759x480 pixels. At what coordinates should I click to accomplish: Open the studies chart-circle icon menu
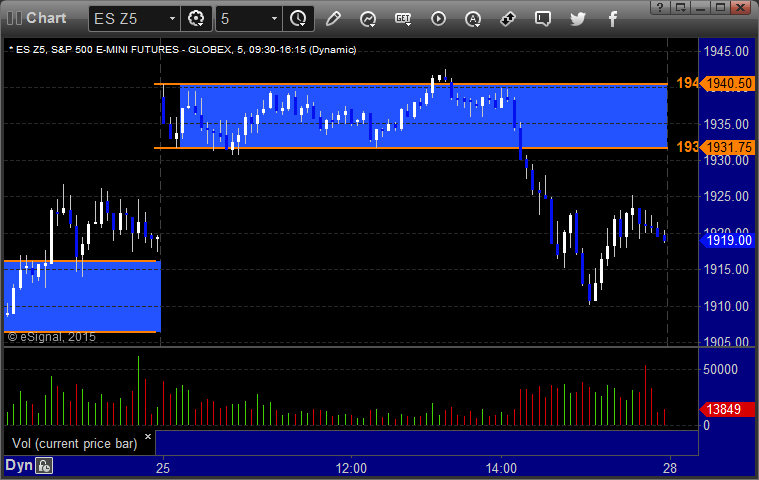point(368,19)
